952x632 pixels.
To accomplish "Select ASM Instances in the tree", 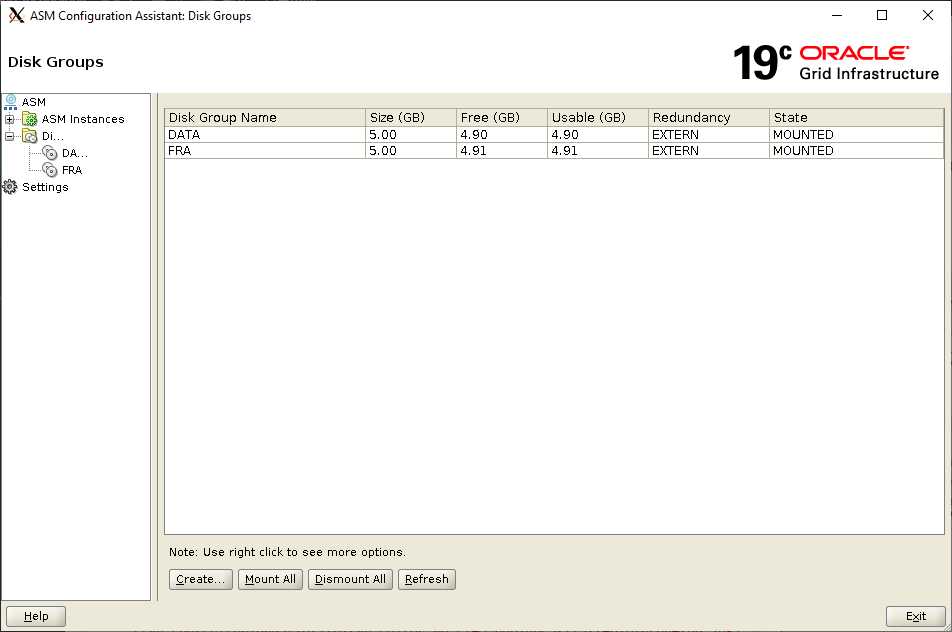I will tap(83, 119).
